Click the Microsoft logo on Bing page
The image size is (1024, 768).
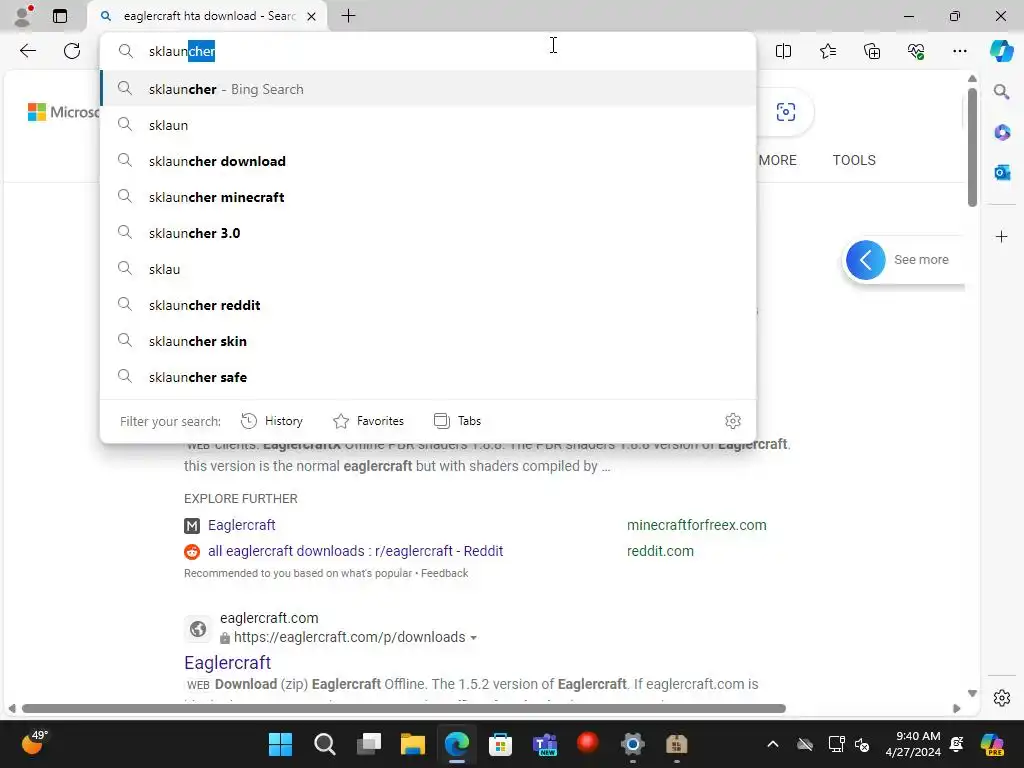(63, 112)
